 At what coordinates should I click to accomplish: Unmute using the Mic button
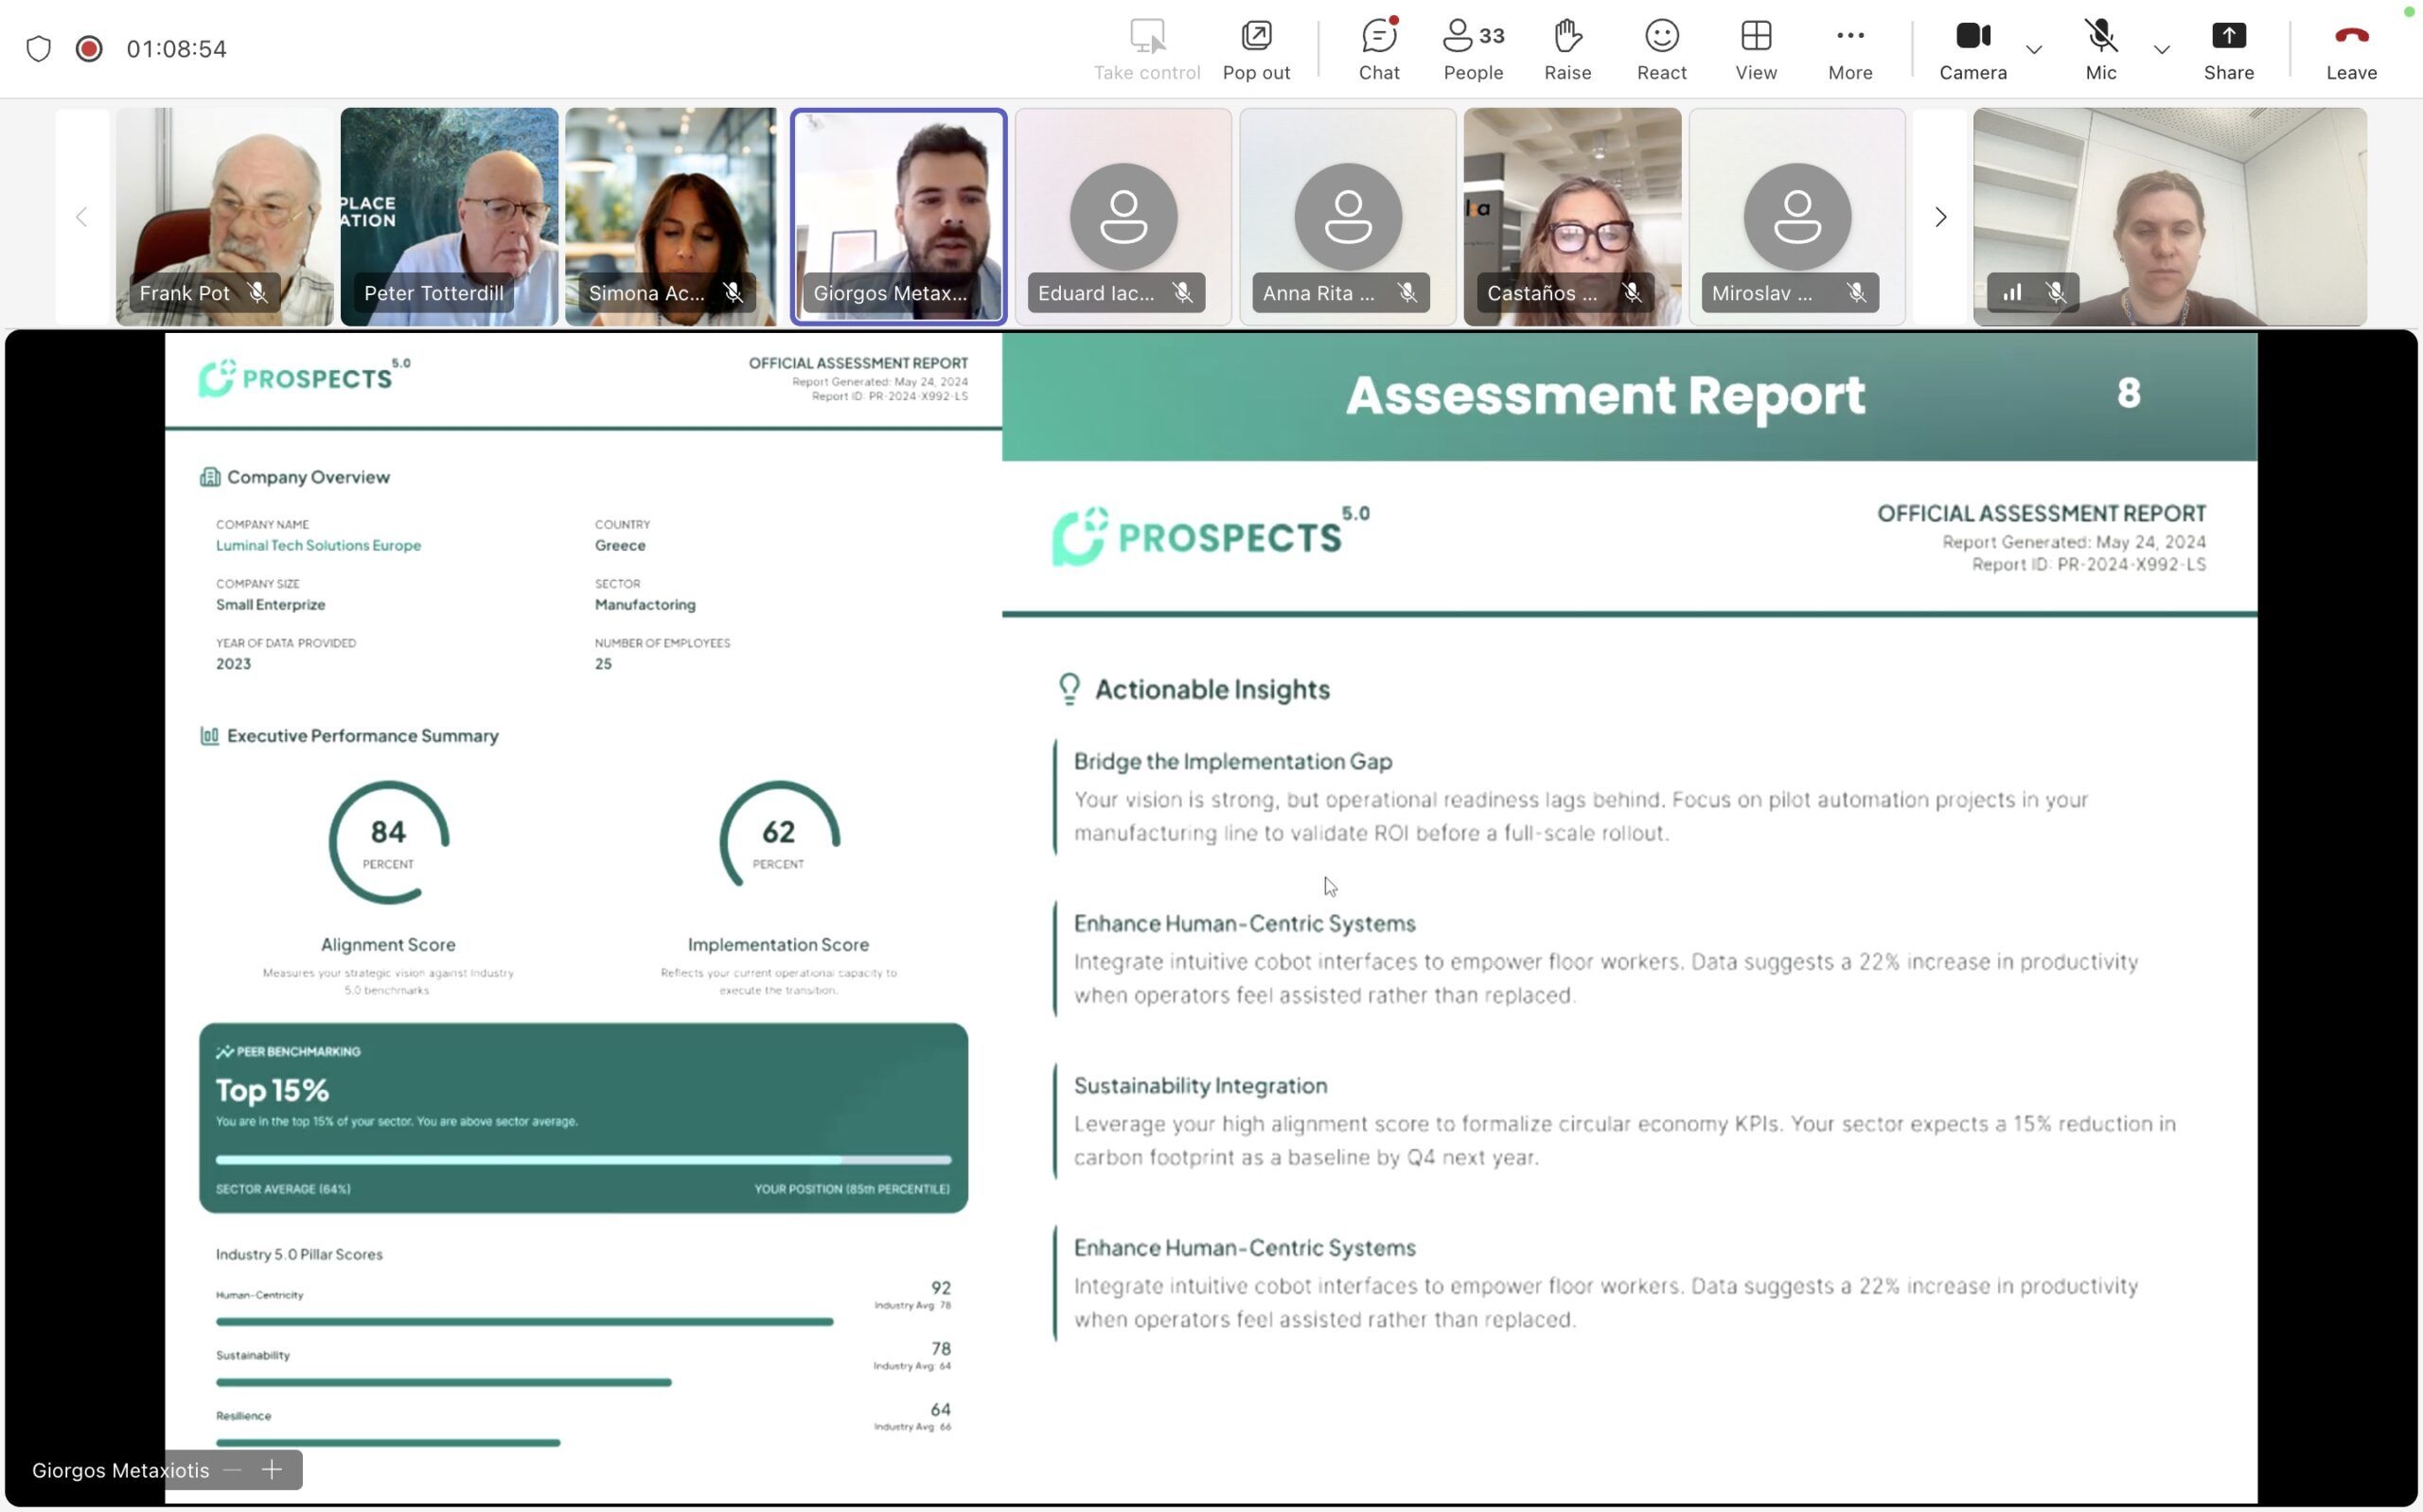pyautogui.click(x=2100, y=49)
